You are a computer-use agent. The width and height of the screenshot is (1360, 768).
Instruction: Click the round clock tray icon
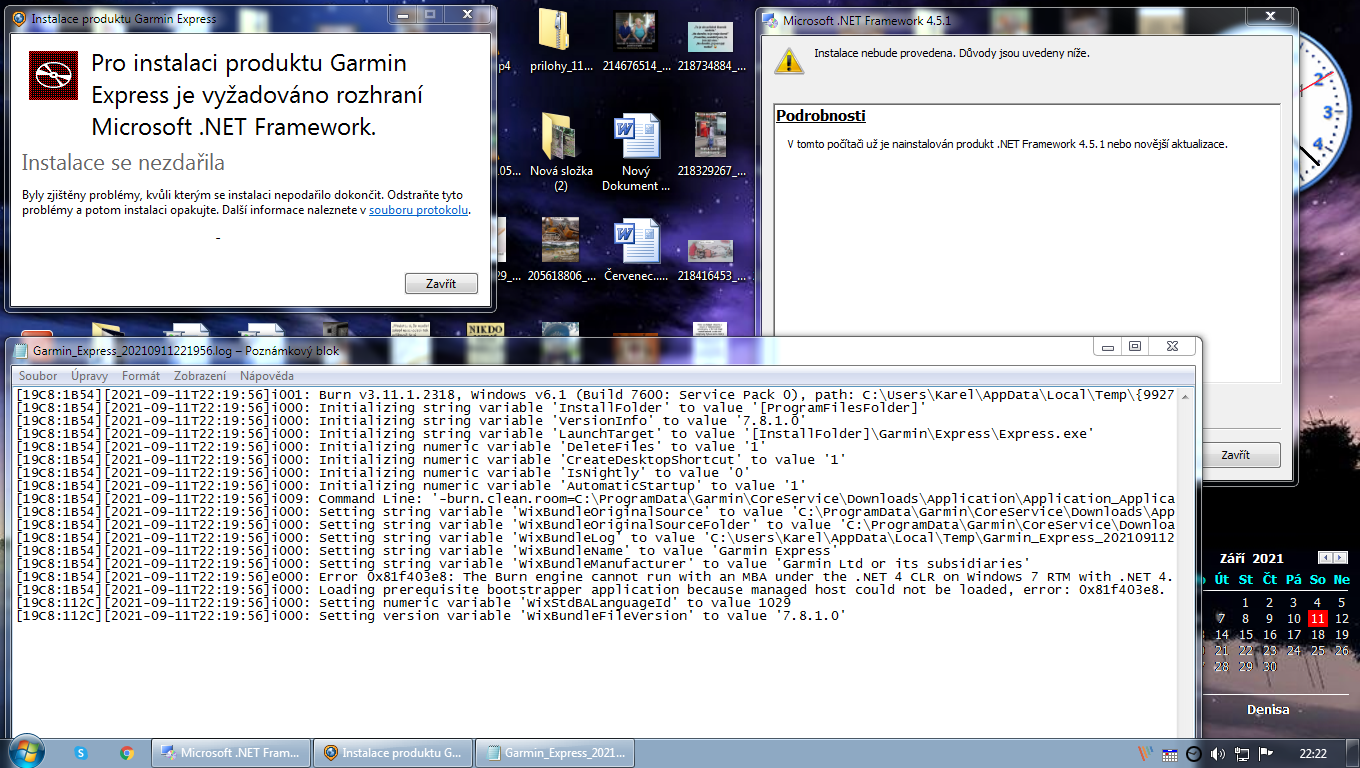coord(1193,753)
